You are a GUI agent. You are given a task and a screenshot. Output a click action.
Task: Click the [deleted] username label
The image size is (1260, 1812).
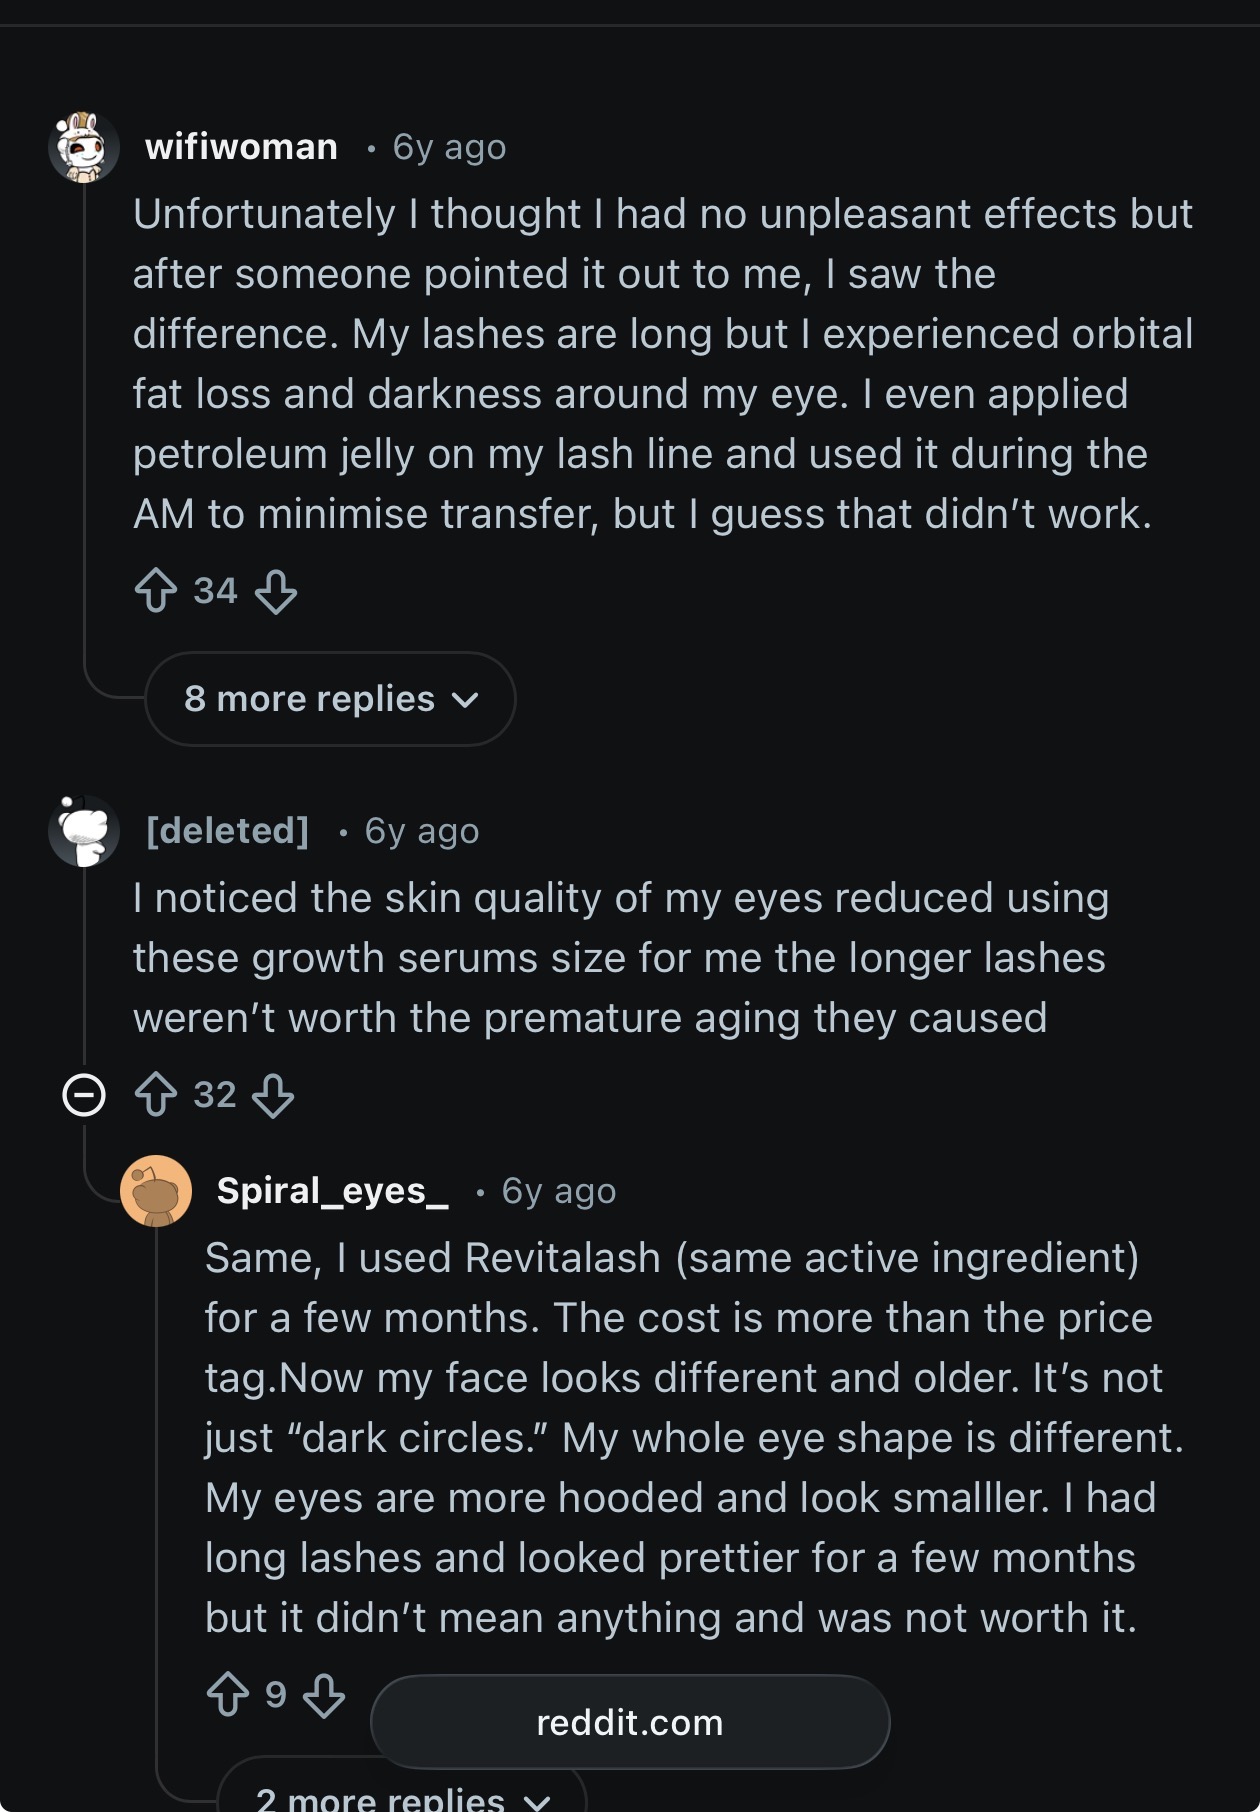pyautogui.click(x=227, y=831)
